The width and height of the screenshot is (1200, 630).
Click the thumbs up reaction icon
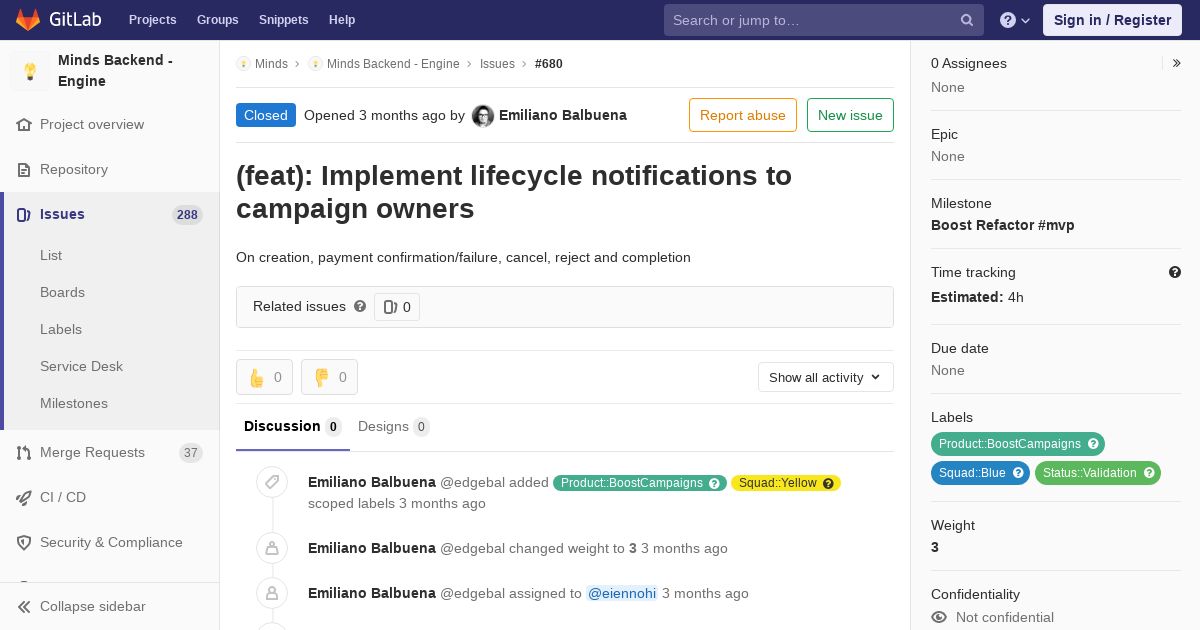257,377
